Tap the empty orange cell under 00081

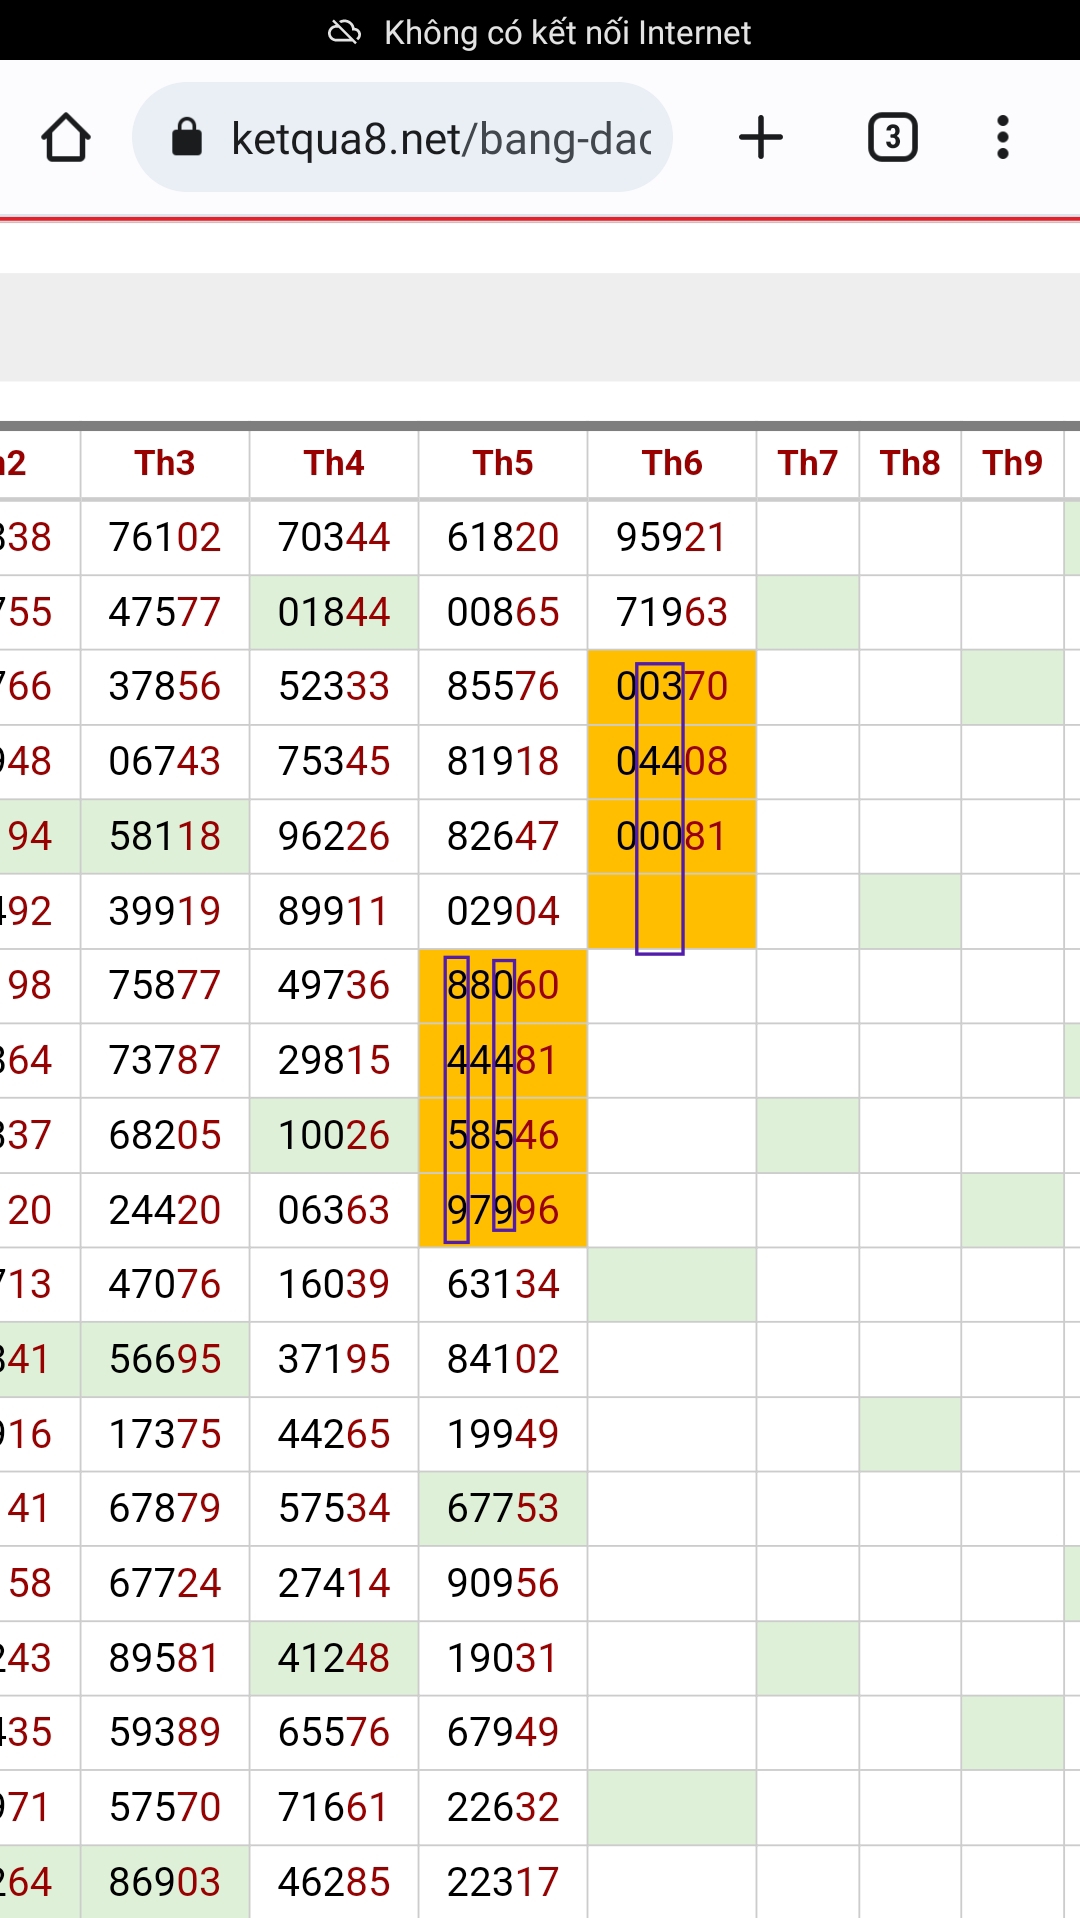click(x=672, y=911)
